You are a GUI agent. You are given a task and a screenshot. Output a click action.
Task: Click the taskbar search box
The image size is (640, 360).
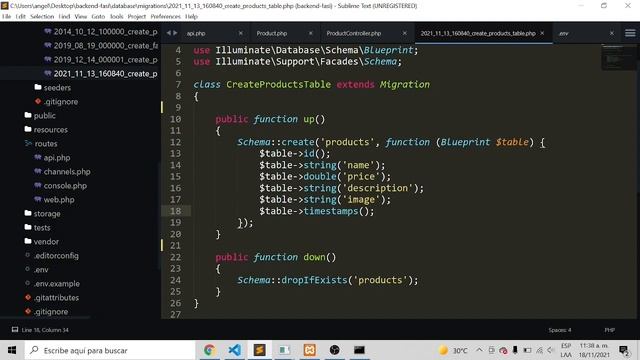point(110,350)
